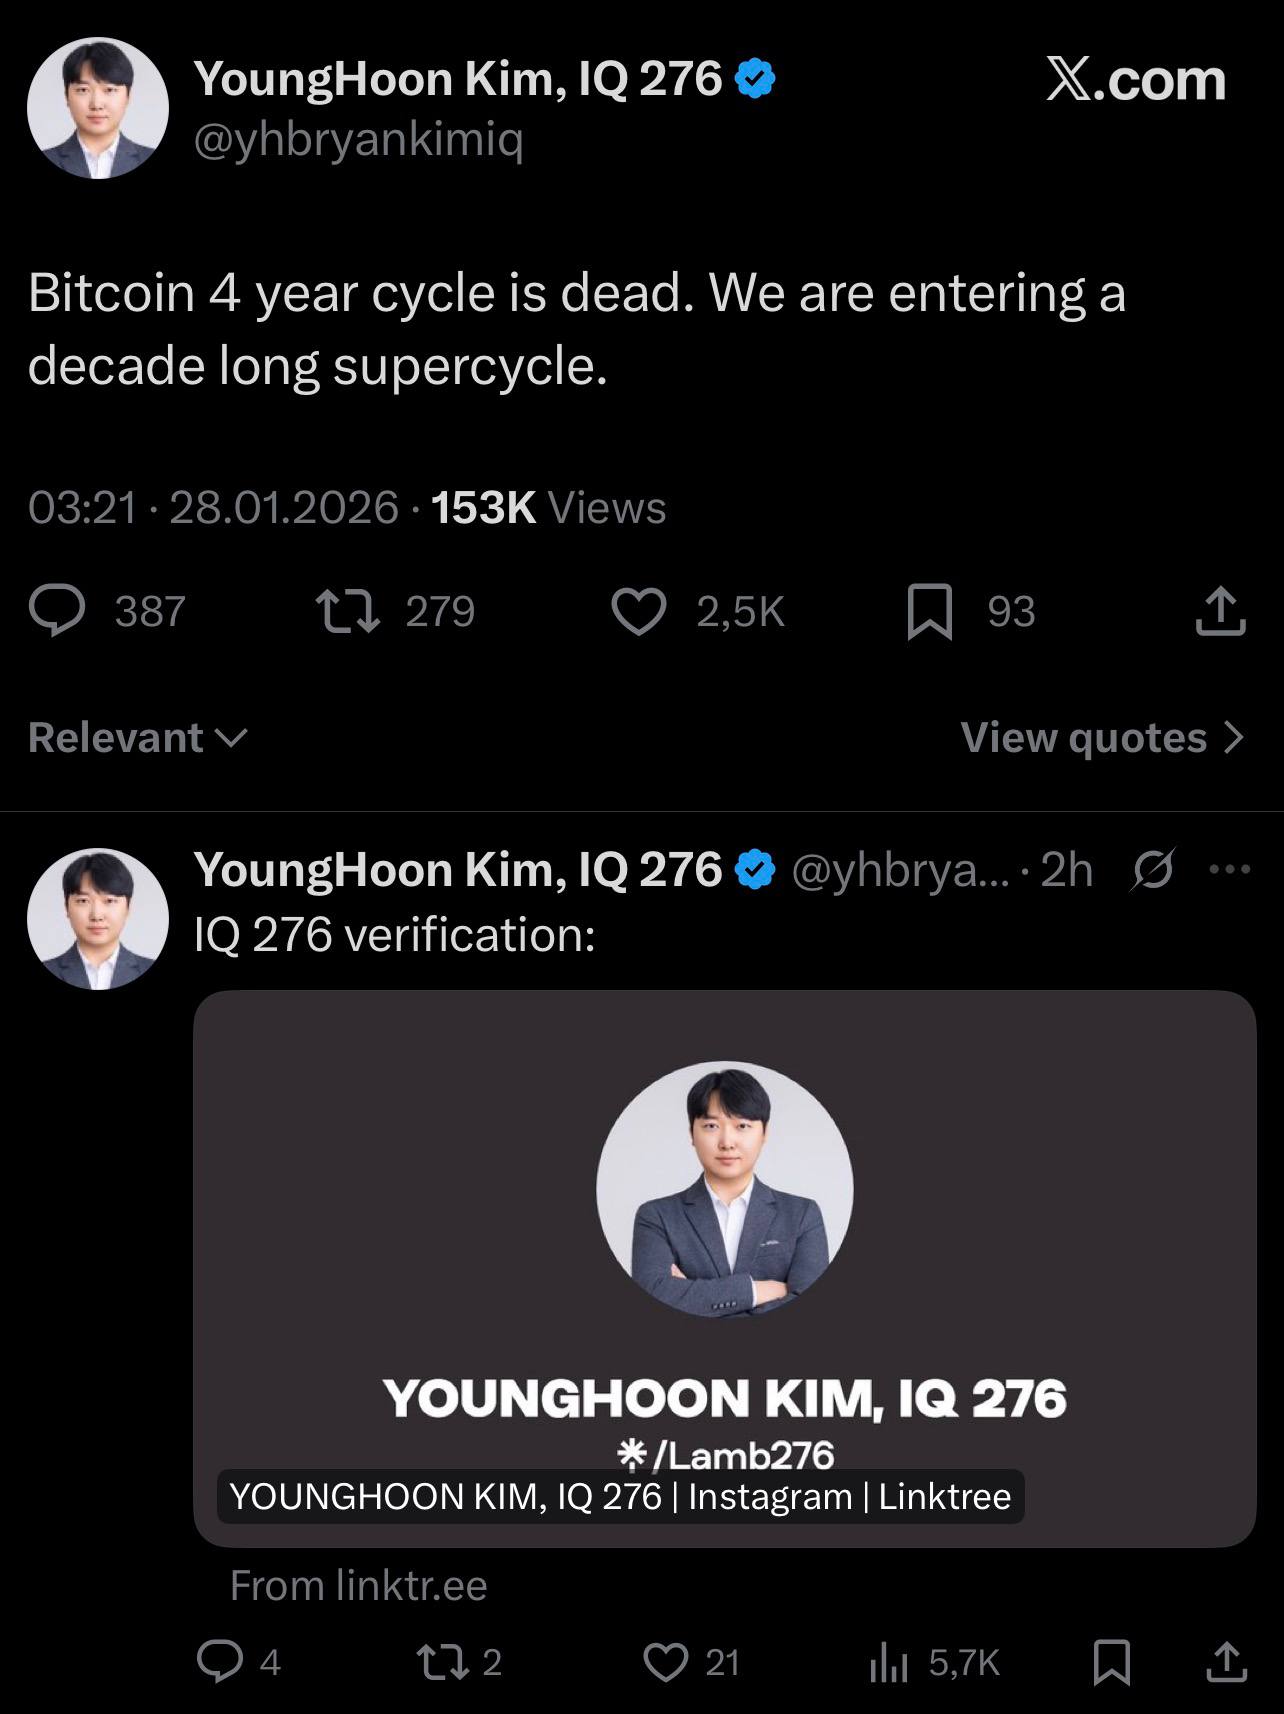Like the reply tweet with 21 likes
Image resolution: width=1284 pixels, height=1714 pixels.
coord(665,1661)
